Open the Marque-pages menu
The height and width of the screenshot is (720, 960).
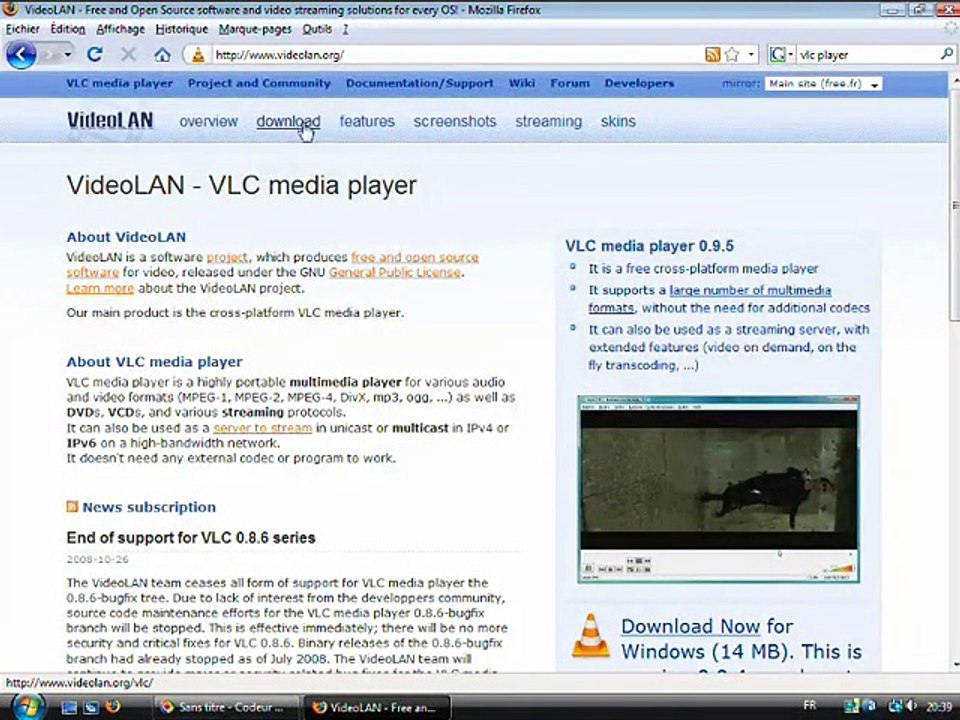click(255, 29)
